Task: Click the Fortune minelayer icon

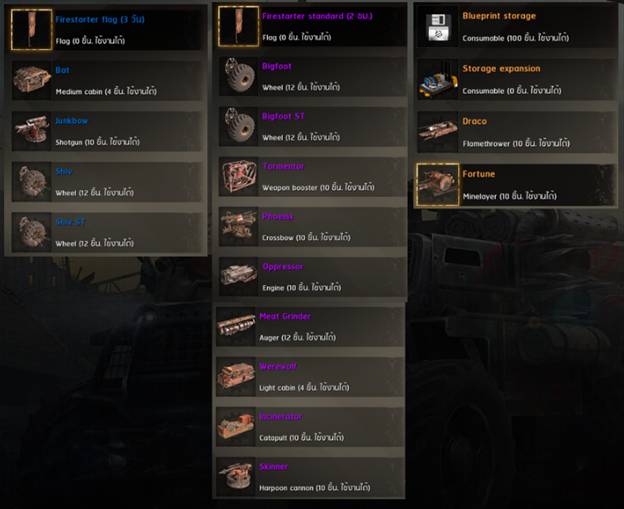Action: (438, 185)
